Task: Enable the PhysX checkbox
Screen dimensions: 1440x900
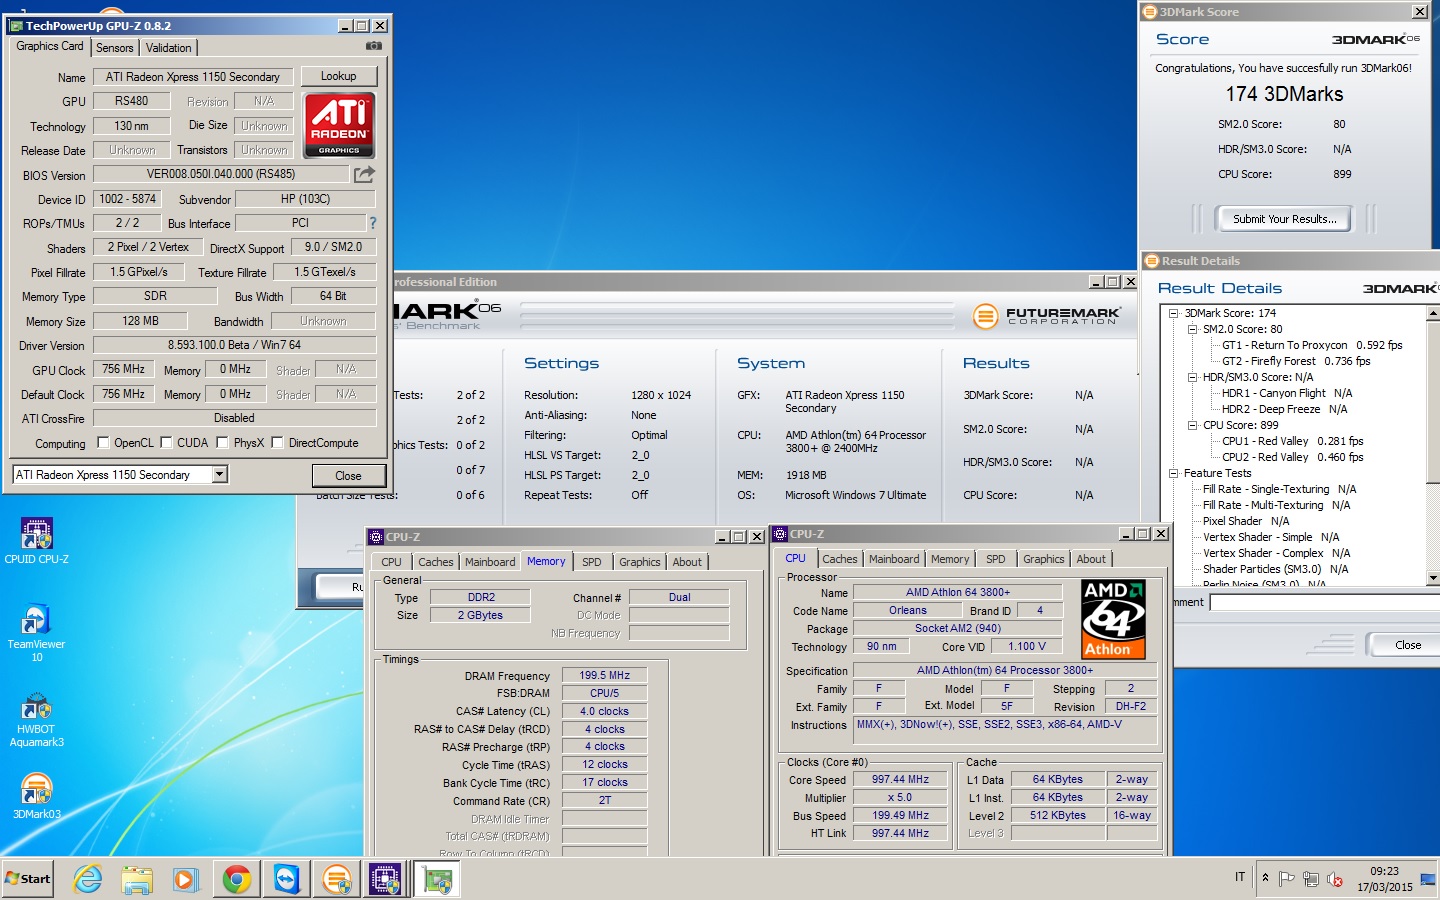Action: (x=222, y=442)
